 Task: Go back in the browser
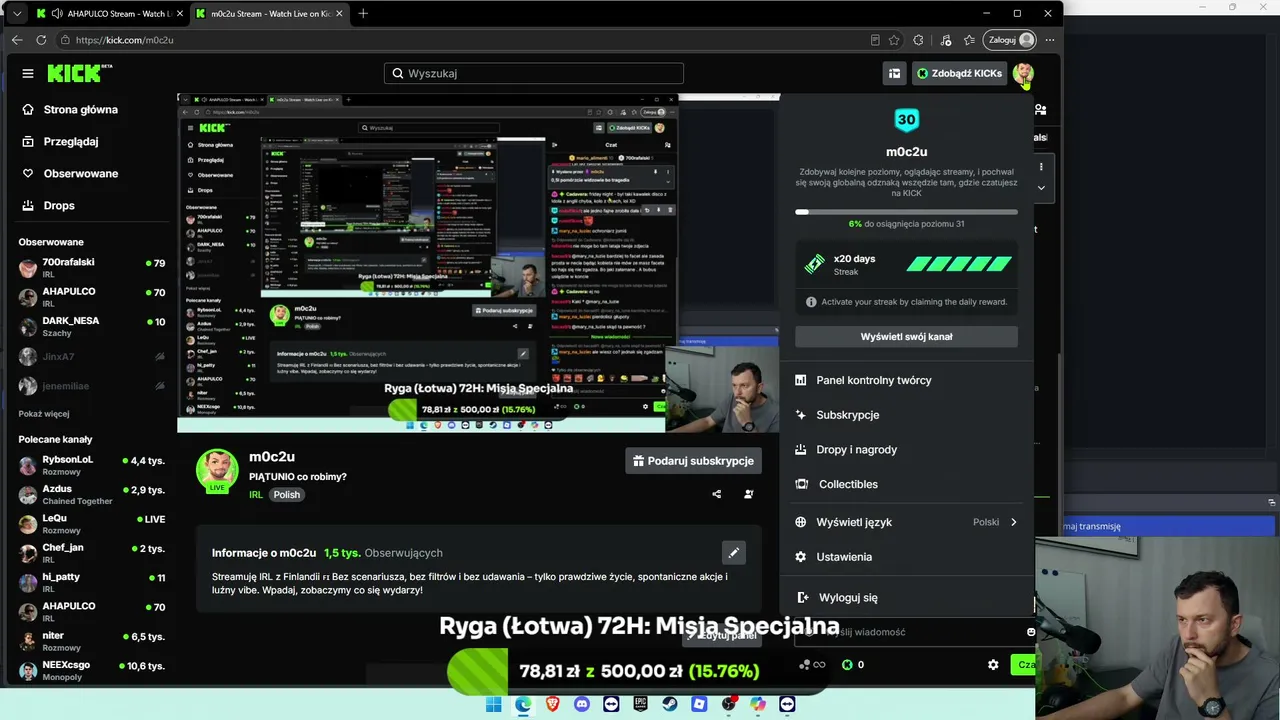(x=17, y=40)
